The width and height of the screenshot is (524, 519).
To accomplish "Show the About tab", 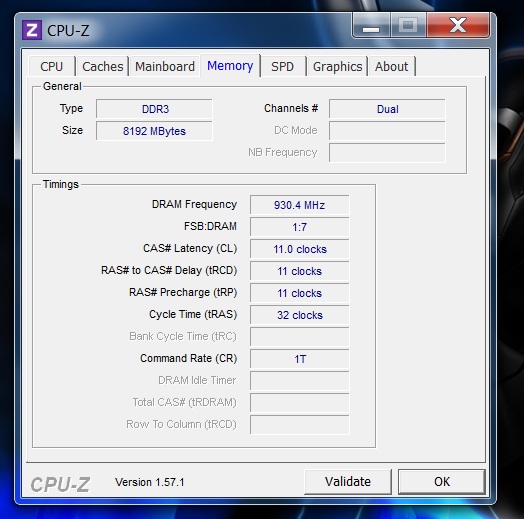I will coord(391,66).
